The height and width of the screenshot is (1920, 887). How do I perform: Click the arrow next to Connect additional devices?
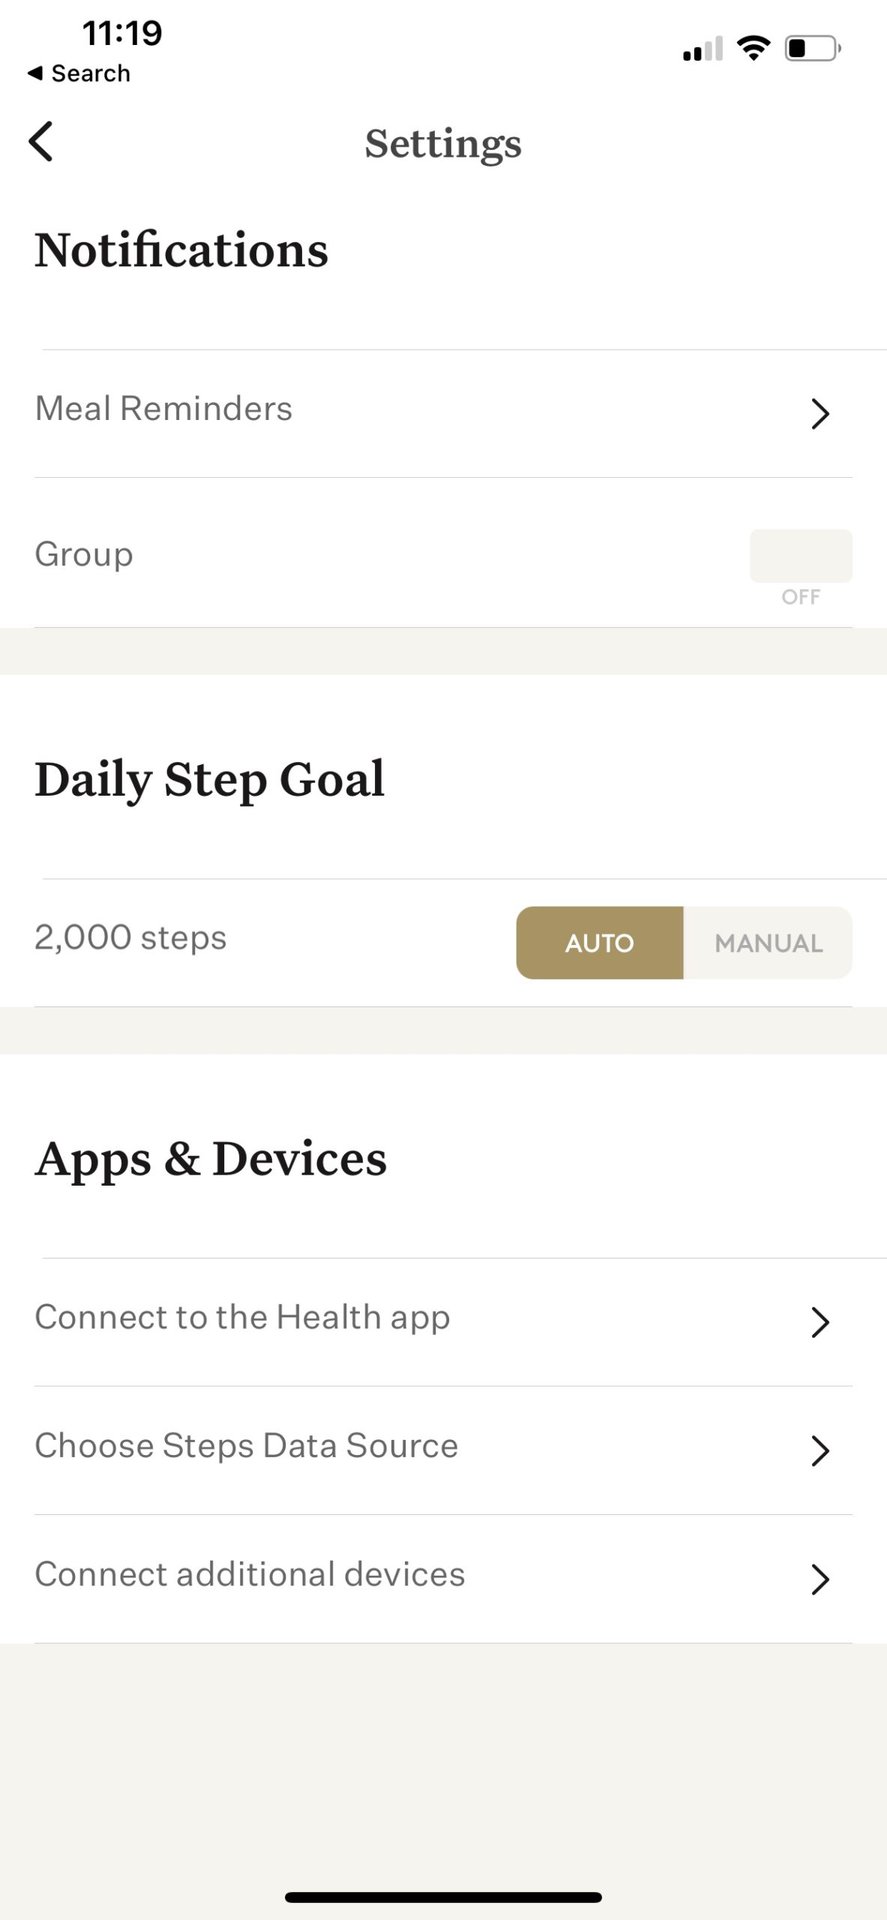point(820,1579)
